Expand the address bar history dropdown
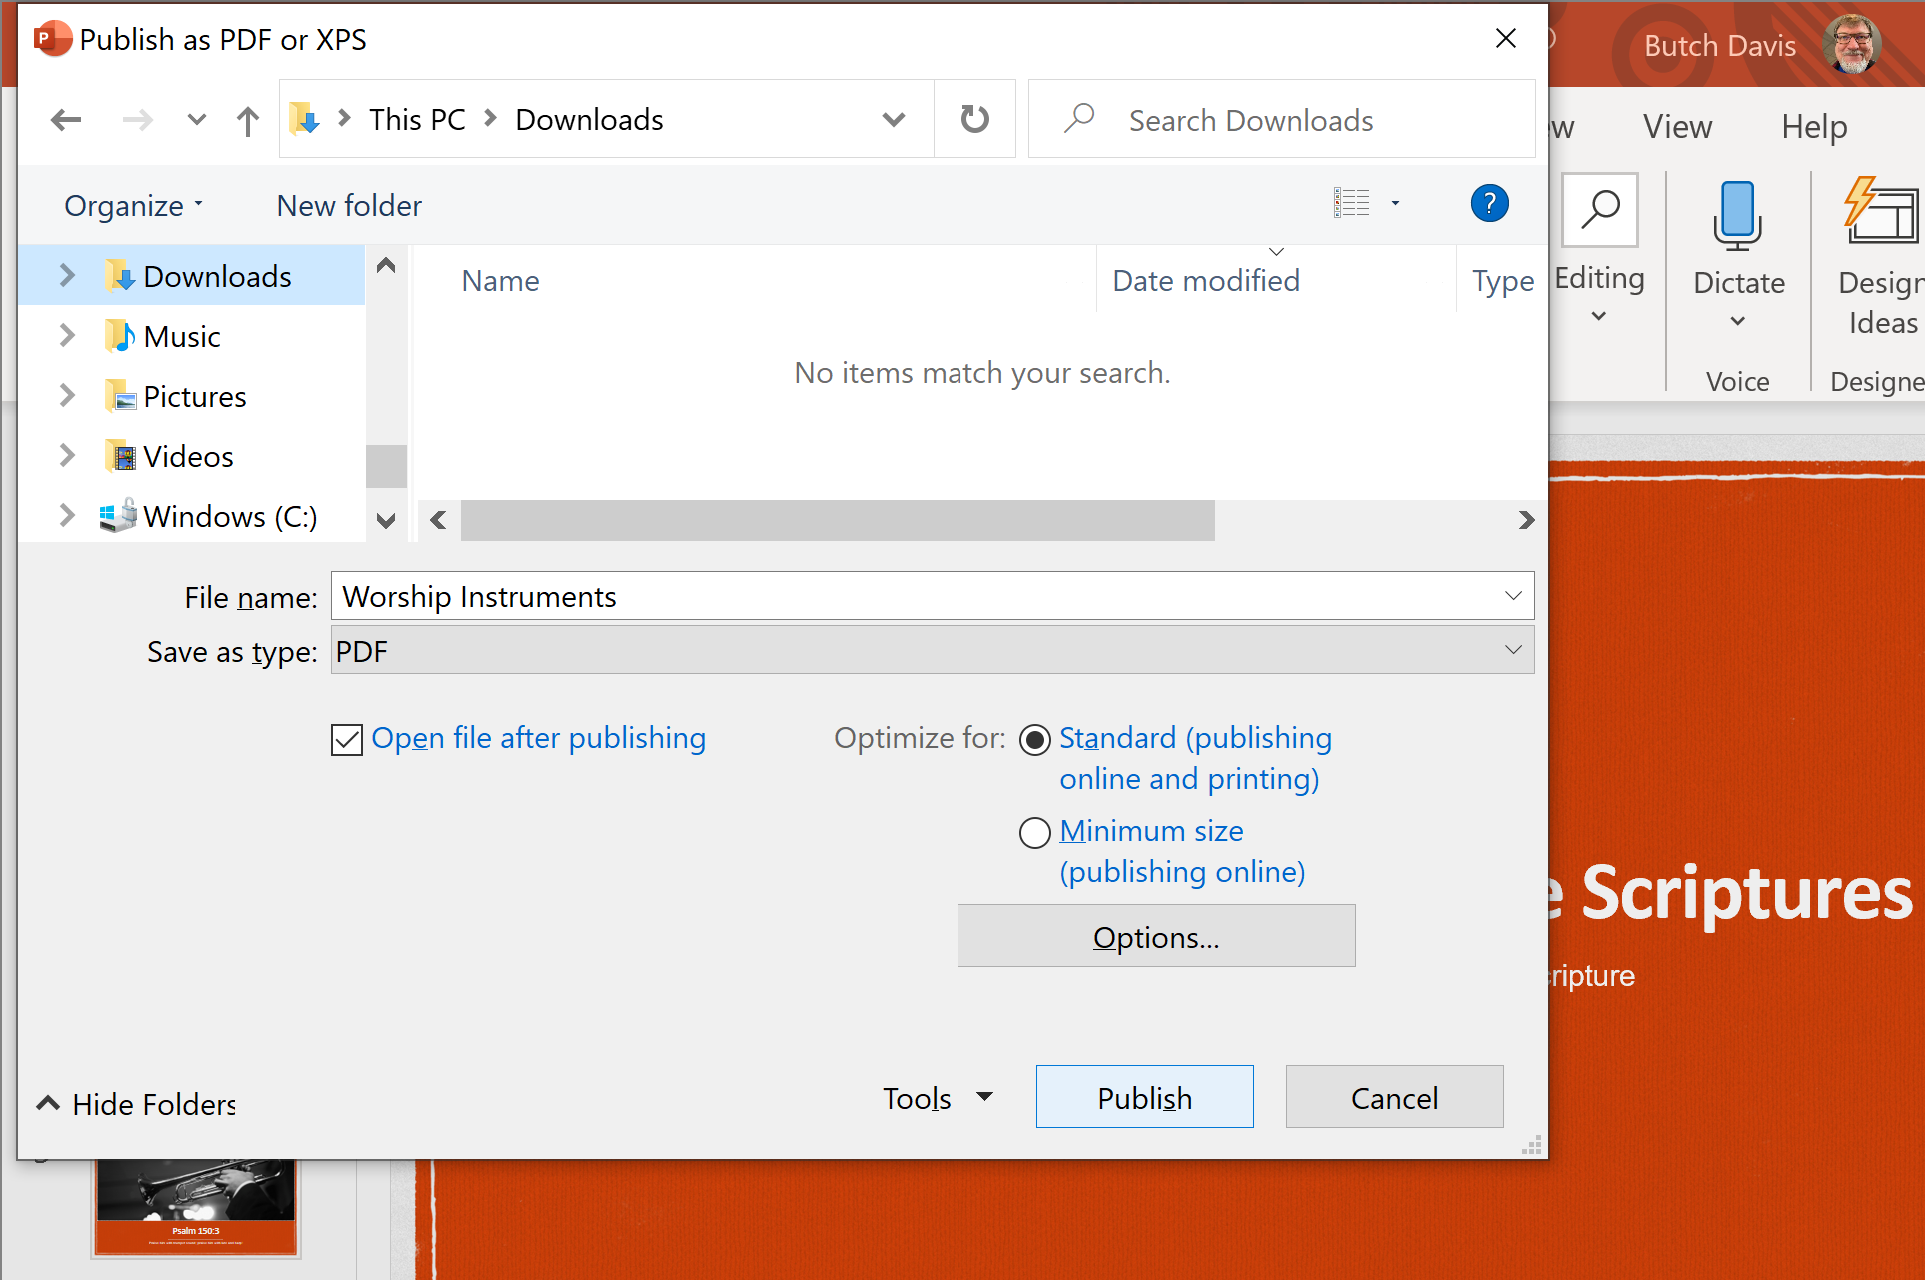The image size is (1925, 1280). [x=893, y=120]
